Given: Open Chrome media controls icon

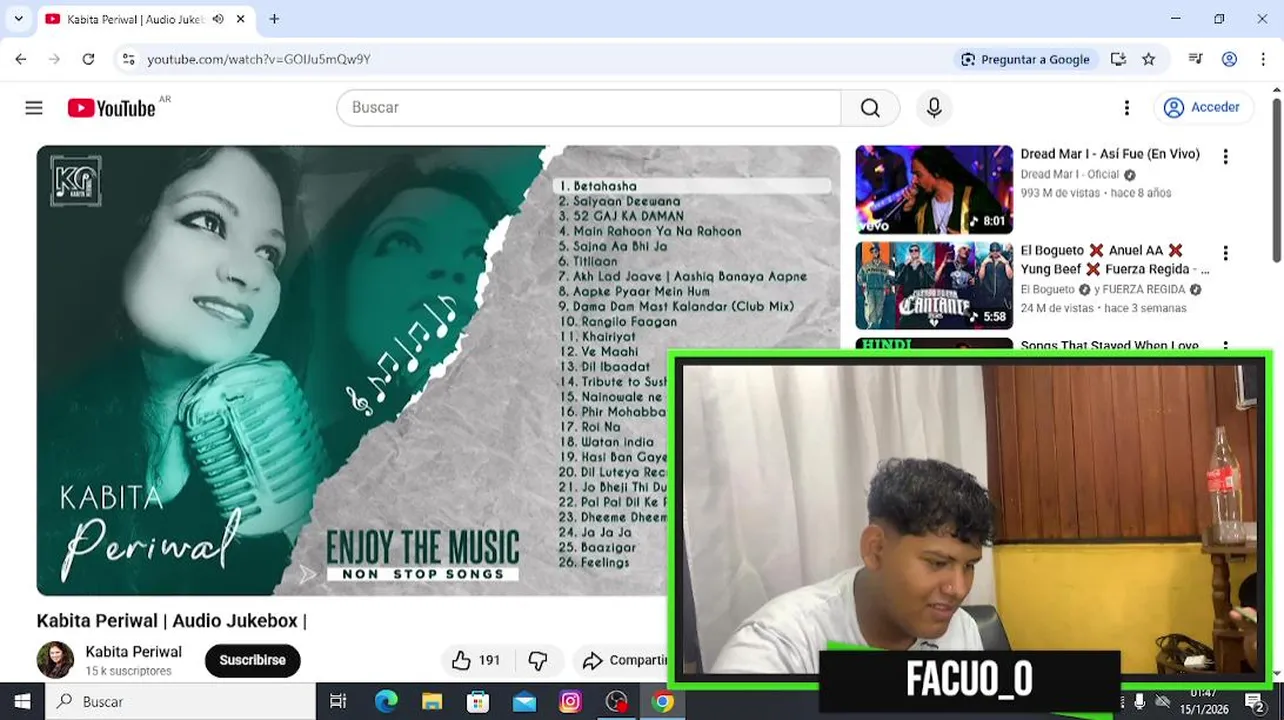Looking at the screenshot, I should tap(1195, 59).
